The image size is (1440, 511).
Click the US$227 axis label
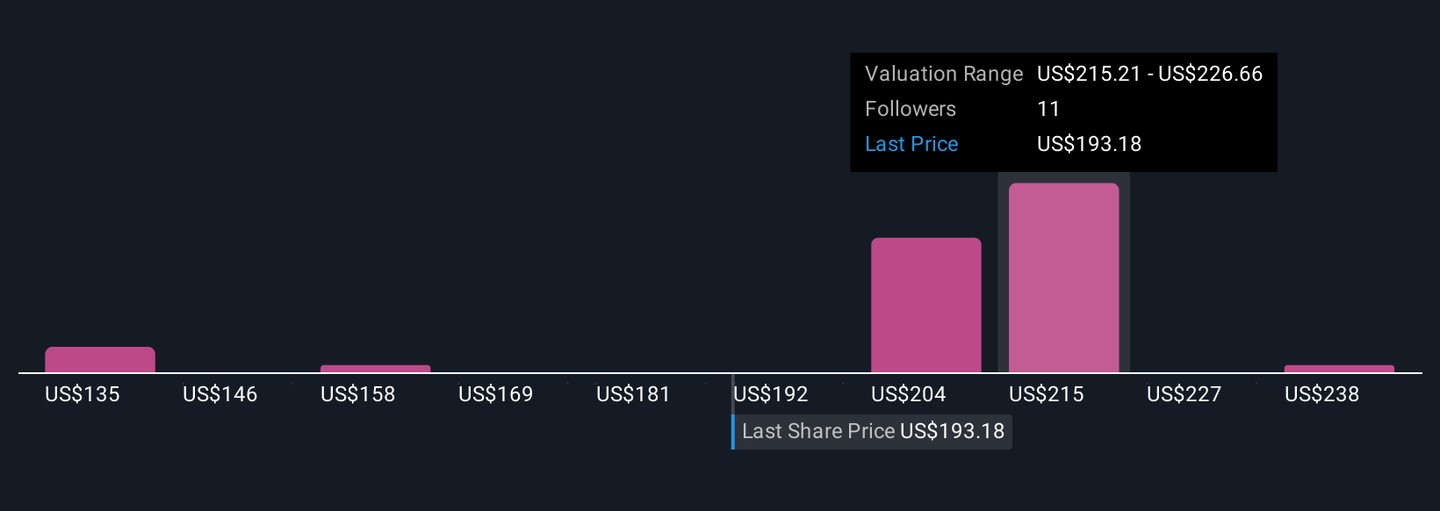[x=1184, y=395]
